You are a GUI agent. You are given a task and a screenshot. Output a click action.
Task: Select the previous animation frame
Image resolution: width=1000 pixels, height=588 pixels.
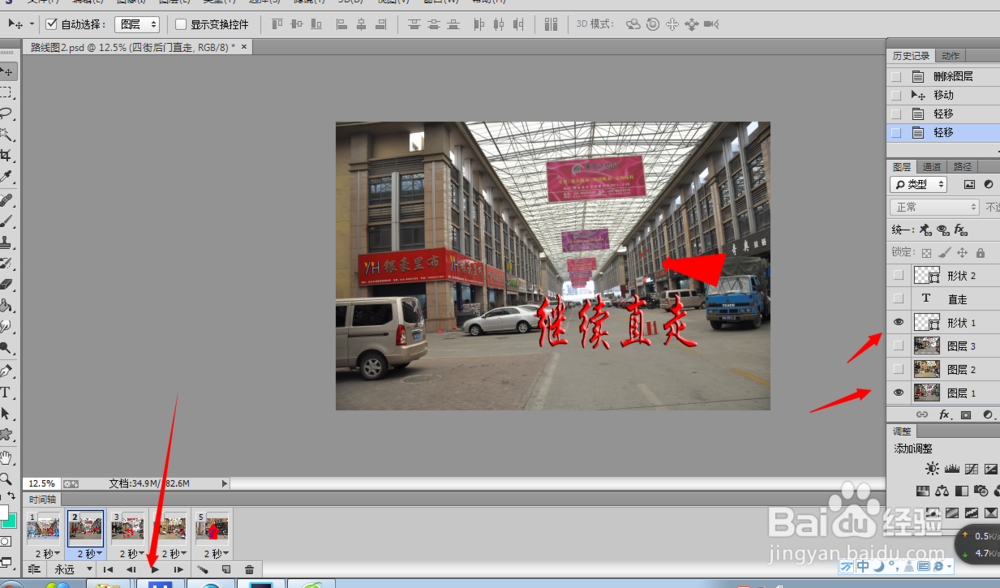(131, 570)
